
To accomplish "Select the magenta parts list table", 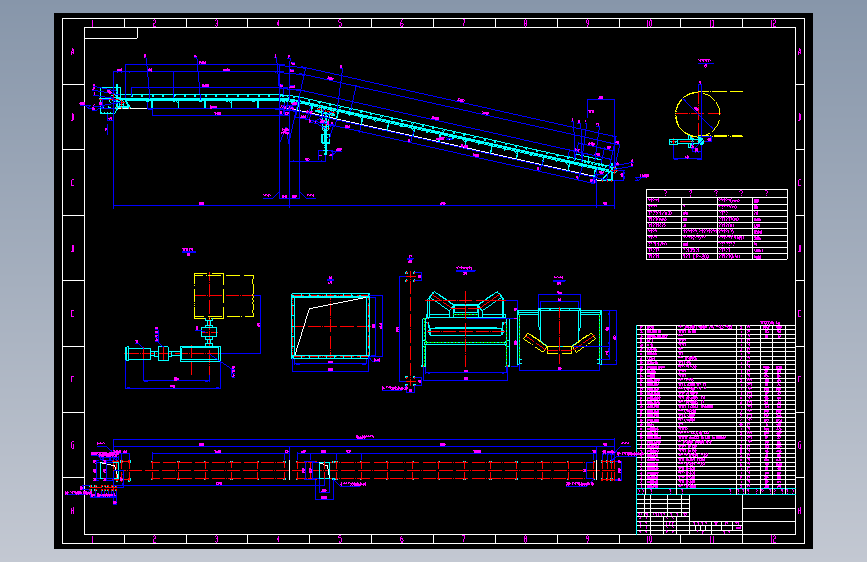I will click(716, 409).
